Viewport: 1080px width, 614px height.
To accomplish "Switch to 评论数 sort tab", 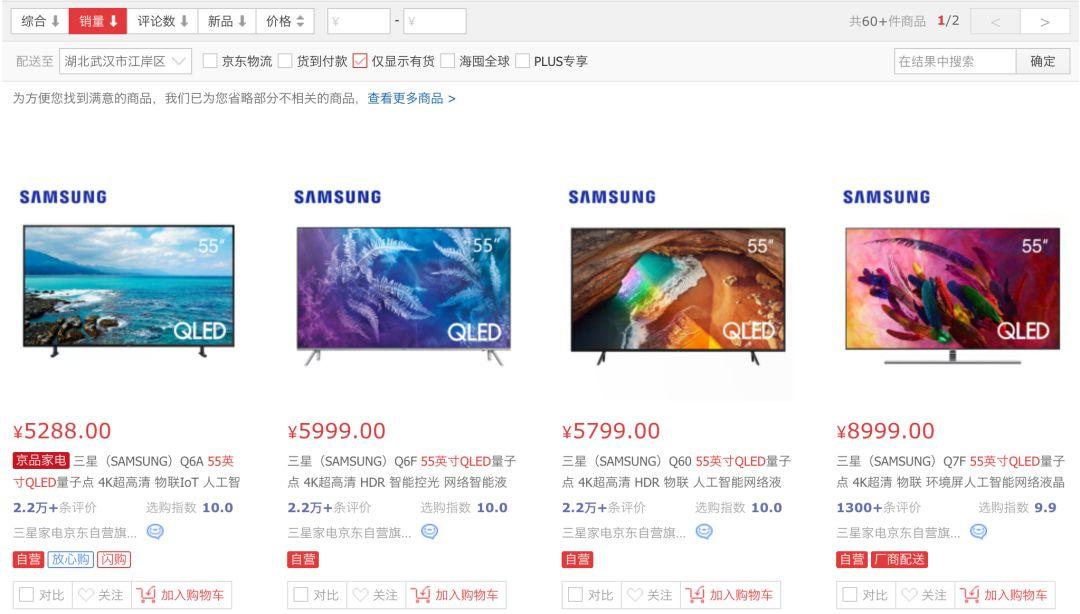I will 163,21.
